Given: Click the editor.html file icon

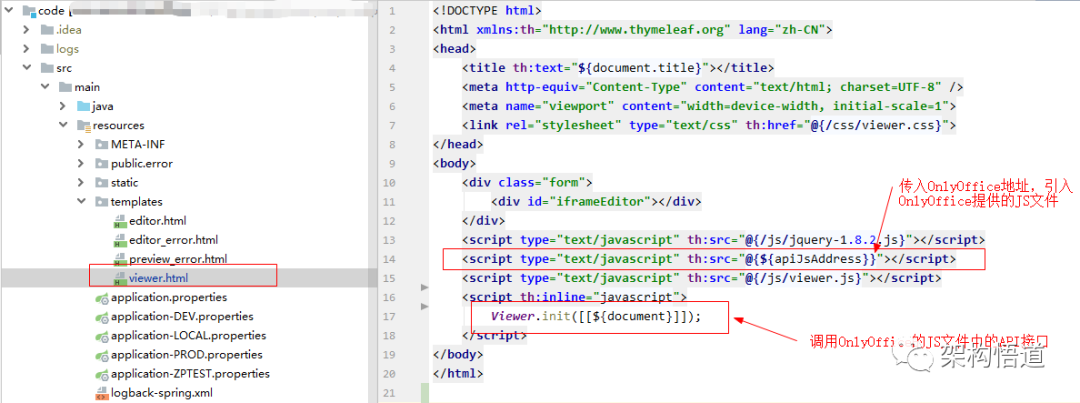Looking at the screenshot, I should [x=119, y=221].
